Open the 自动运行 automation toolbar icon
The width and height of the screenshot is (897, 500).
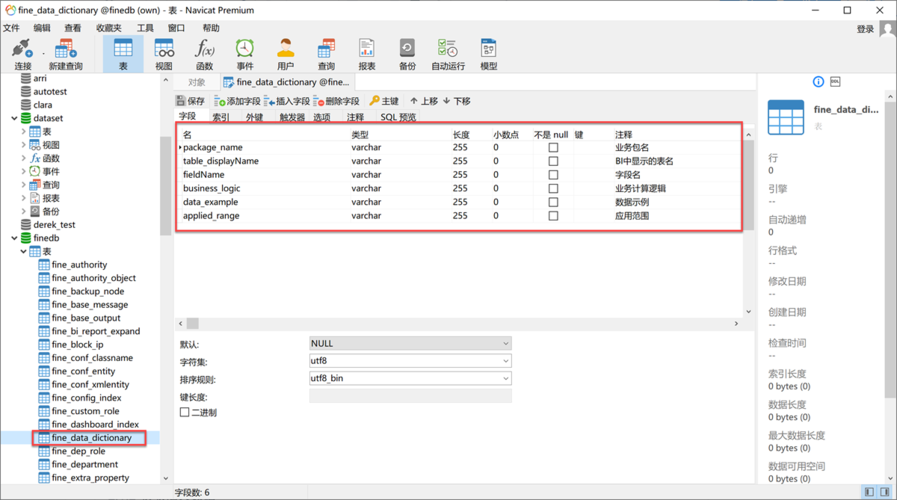tap(448, 55)
